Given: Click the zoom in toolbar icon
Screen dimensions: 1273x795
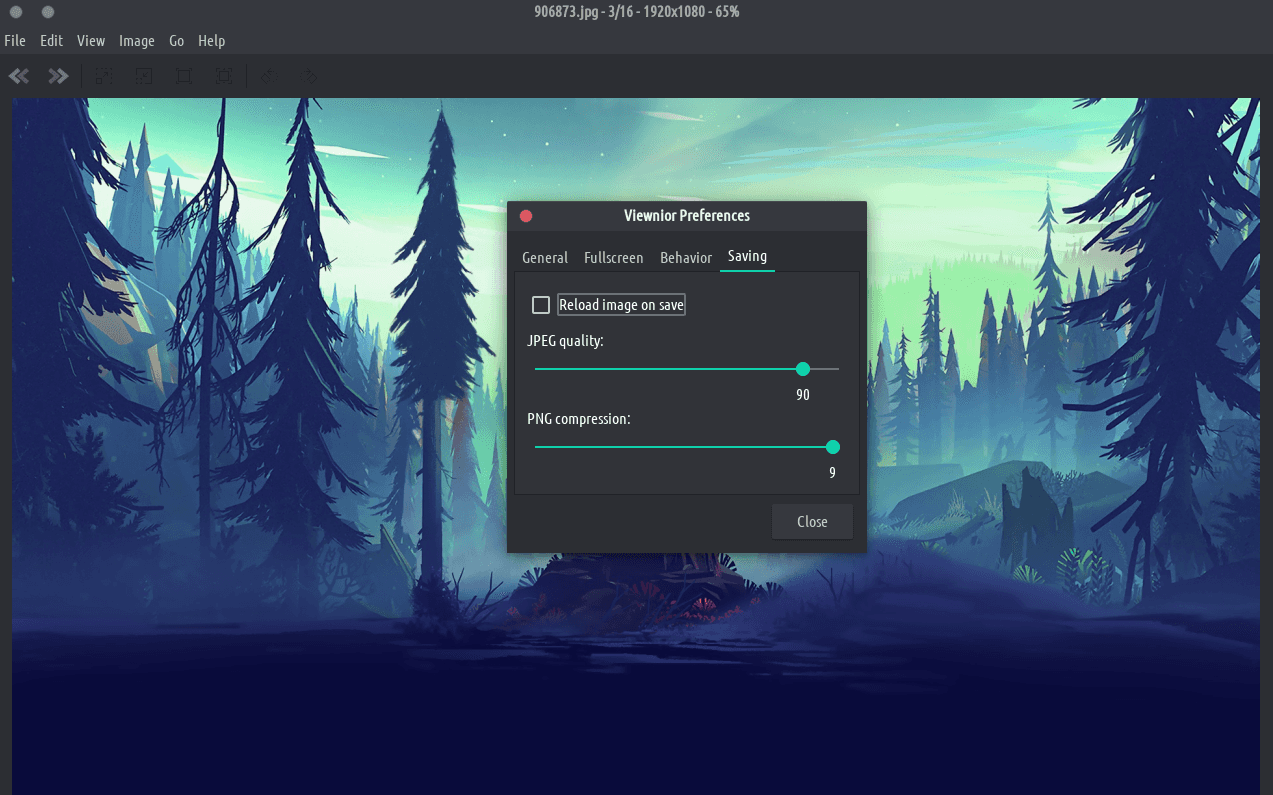Looking at the screenshot, I should click(104, 76).
